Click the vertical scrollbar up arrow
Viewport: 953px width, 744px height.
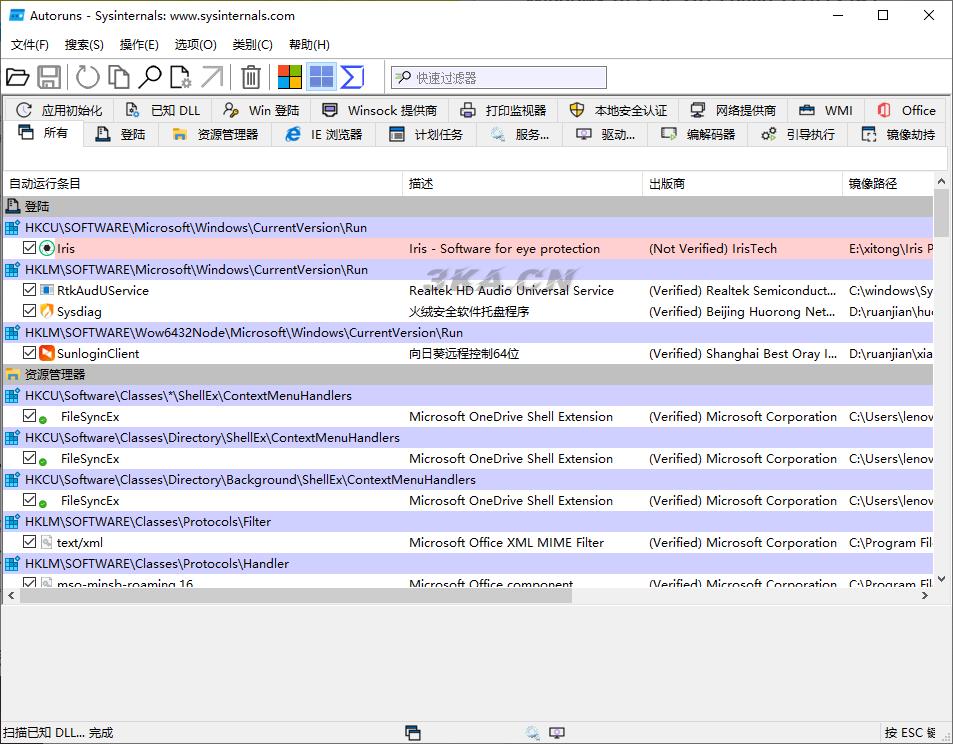(941, 181)
